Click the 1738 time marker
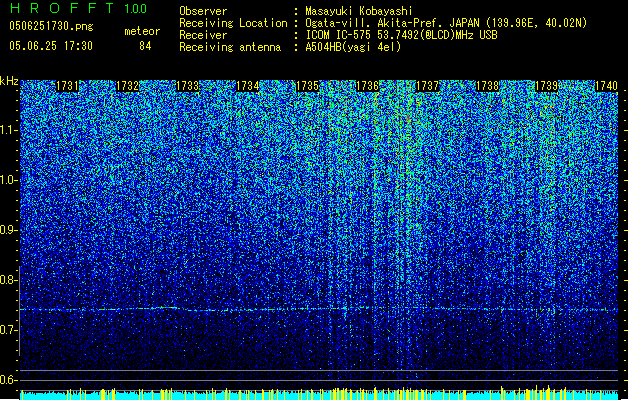This screenshot has width=629, height=400. (487, 86)
